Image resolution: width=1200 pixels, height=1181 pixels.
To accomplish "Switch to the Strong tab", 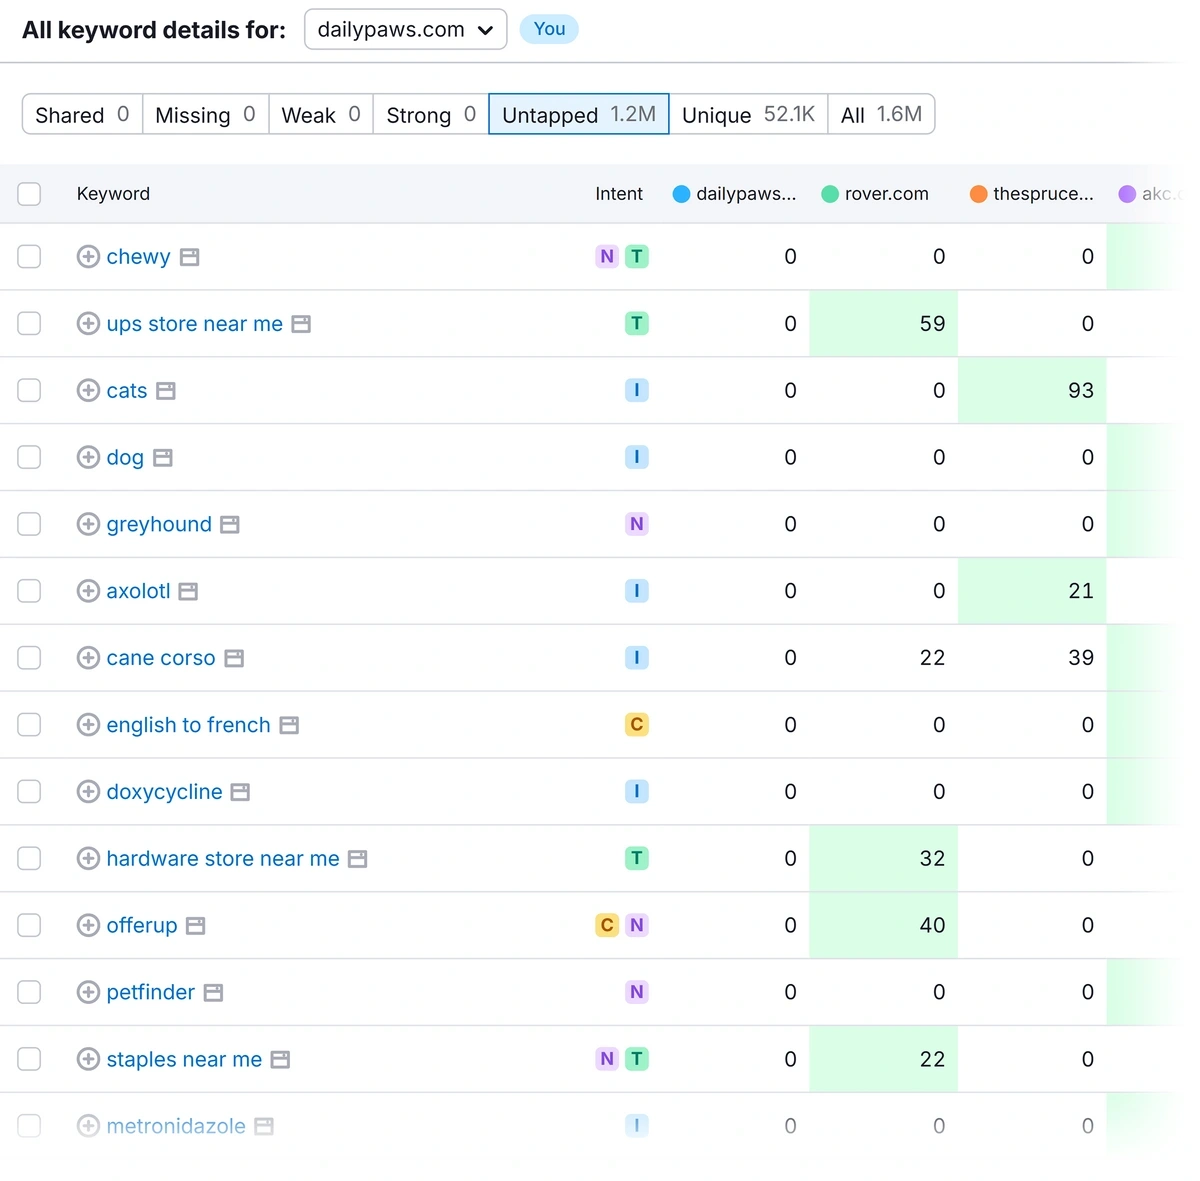I will pos(431,115).
